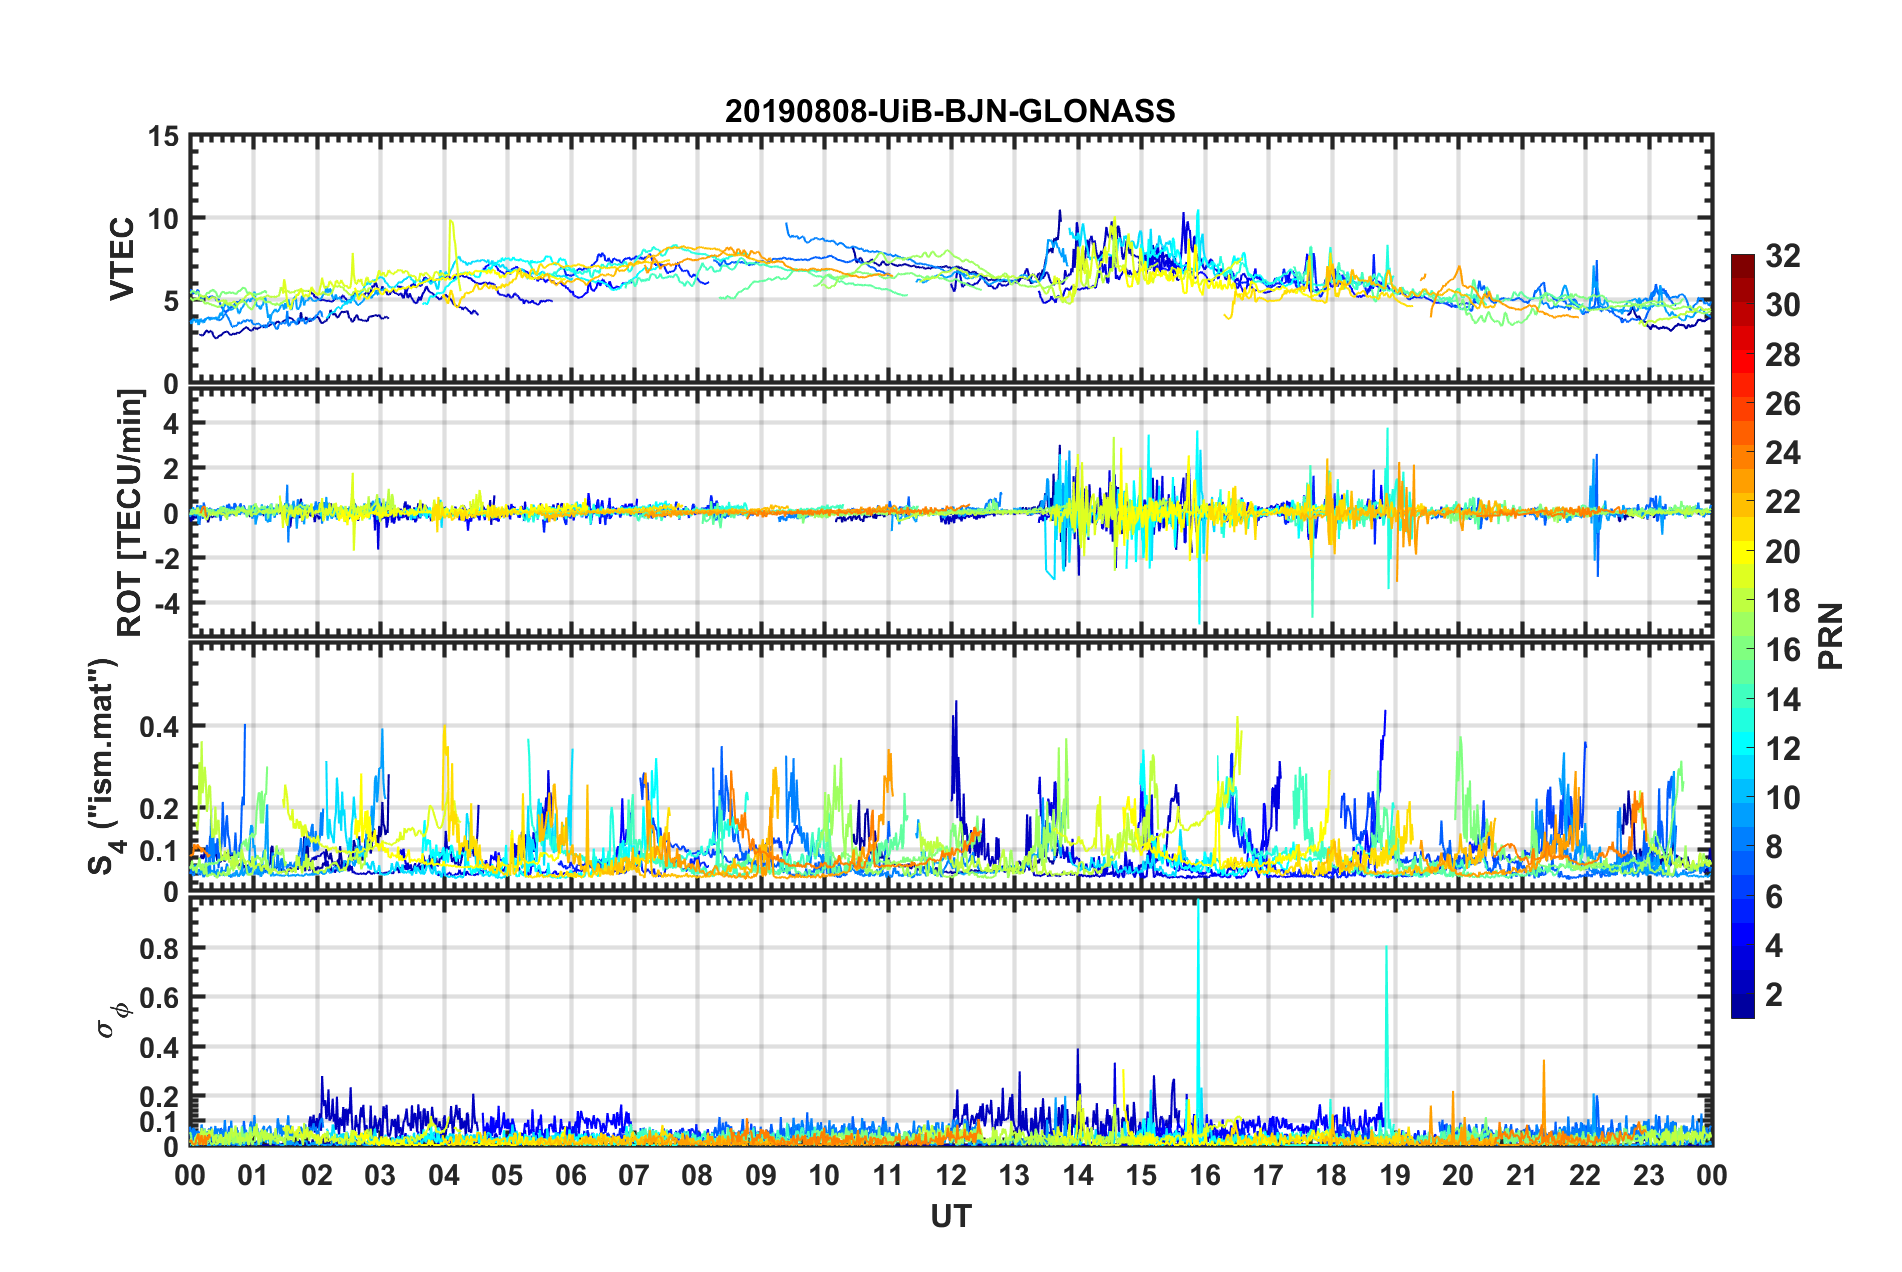Click x-axis tick label 03

380,1176
